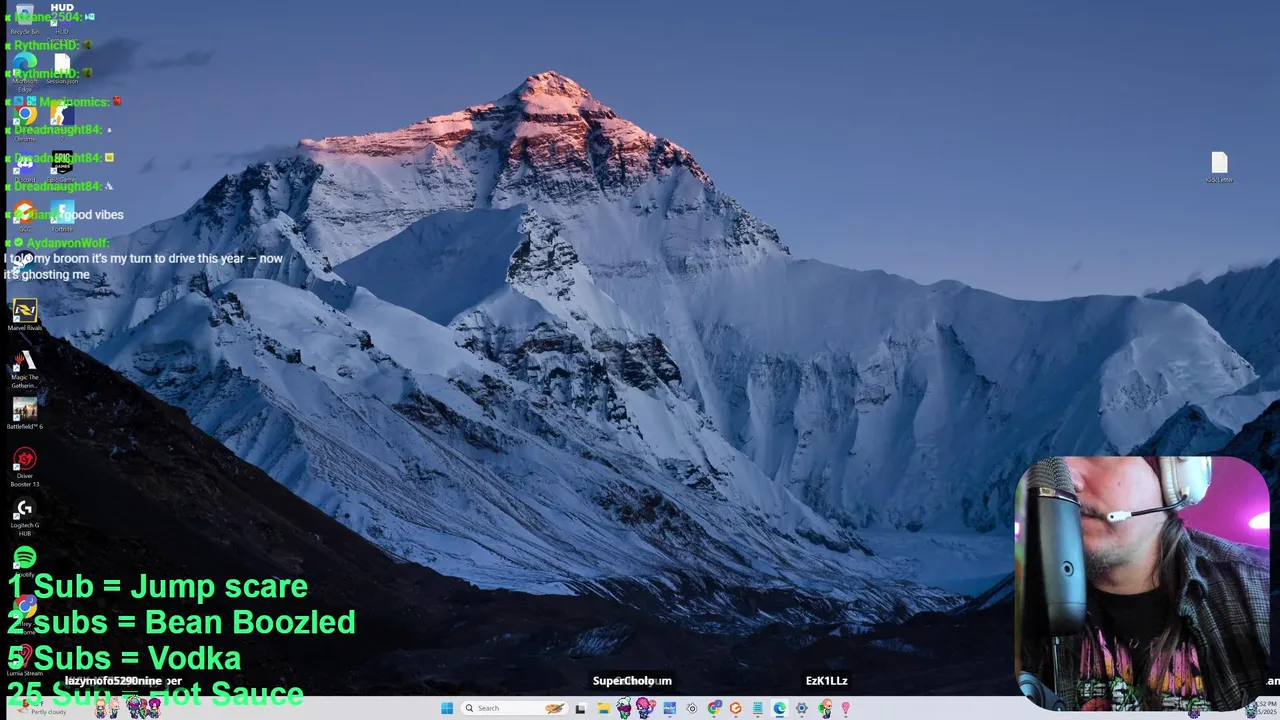Click the lazymofo5290nine name label
The height and width of the screenshot is (720, 1280).
click(113, 681)
